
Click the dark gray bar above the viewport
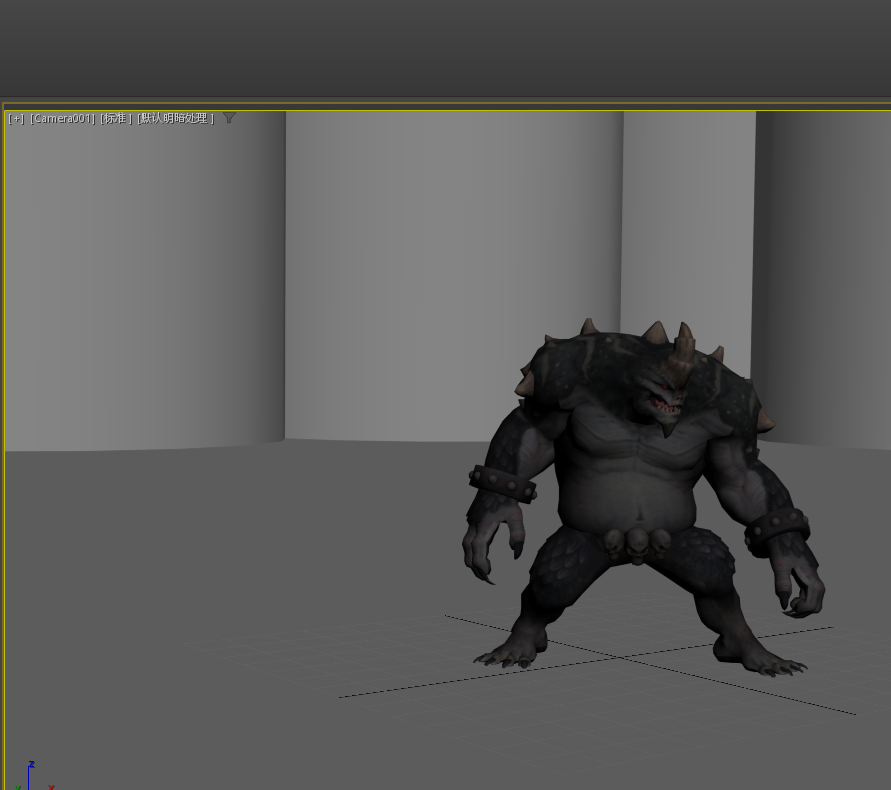[x=445, y=48]
